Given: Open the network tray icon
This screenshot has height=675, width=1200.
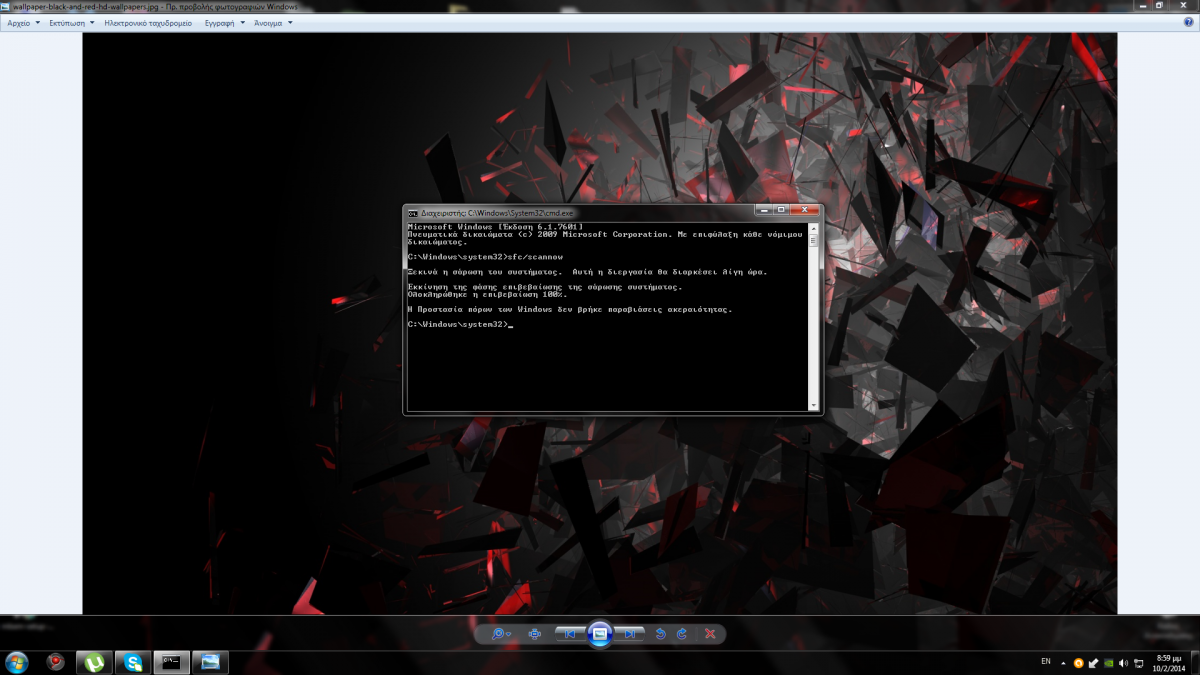Looking at the screenshot, I should pyautogui.click(x=1139, y=663).
